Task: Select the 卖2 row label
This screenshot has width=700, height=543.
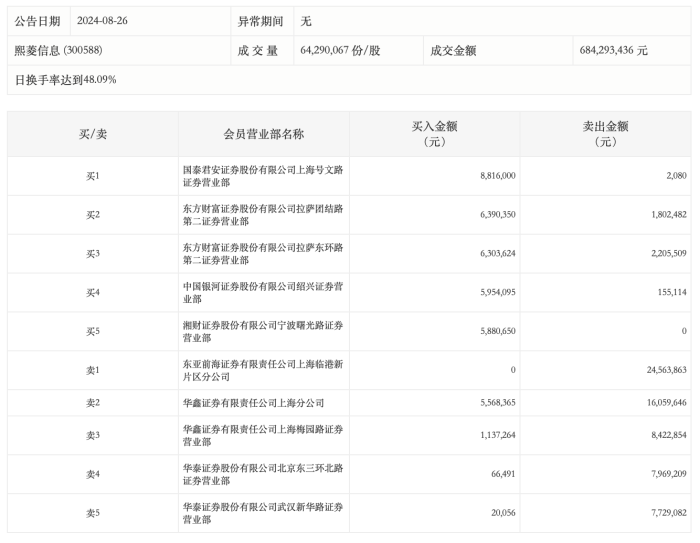Action: (x=93, y=403)
